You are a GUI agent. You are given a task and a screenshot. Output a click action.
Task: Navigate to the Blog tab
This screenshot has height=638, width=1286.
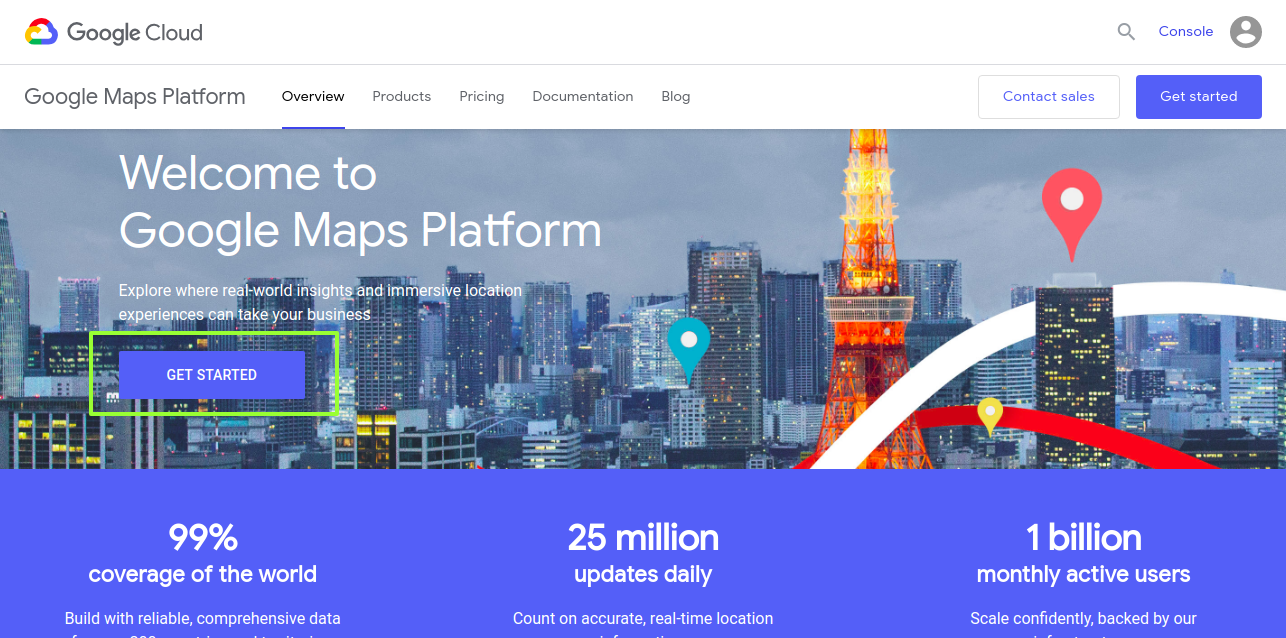click(x=675, y=97)
